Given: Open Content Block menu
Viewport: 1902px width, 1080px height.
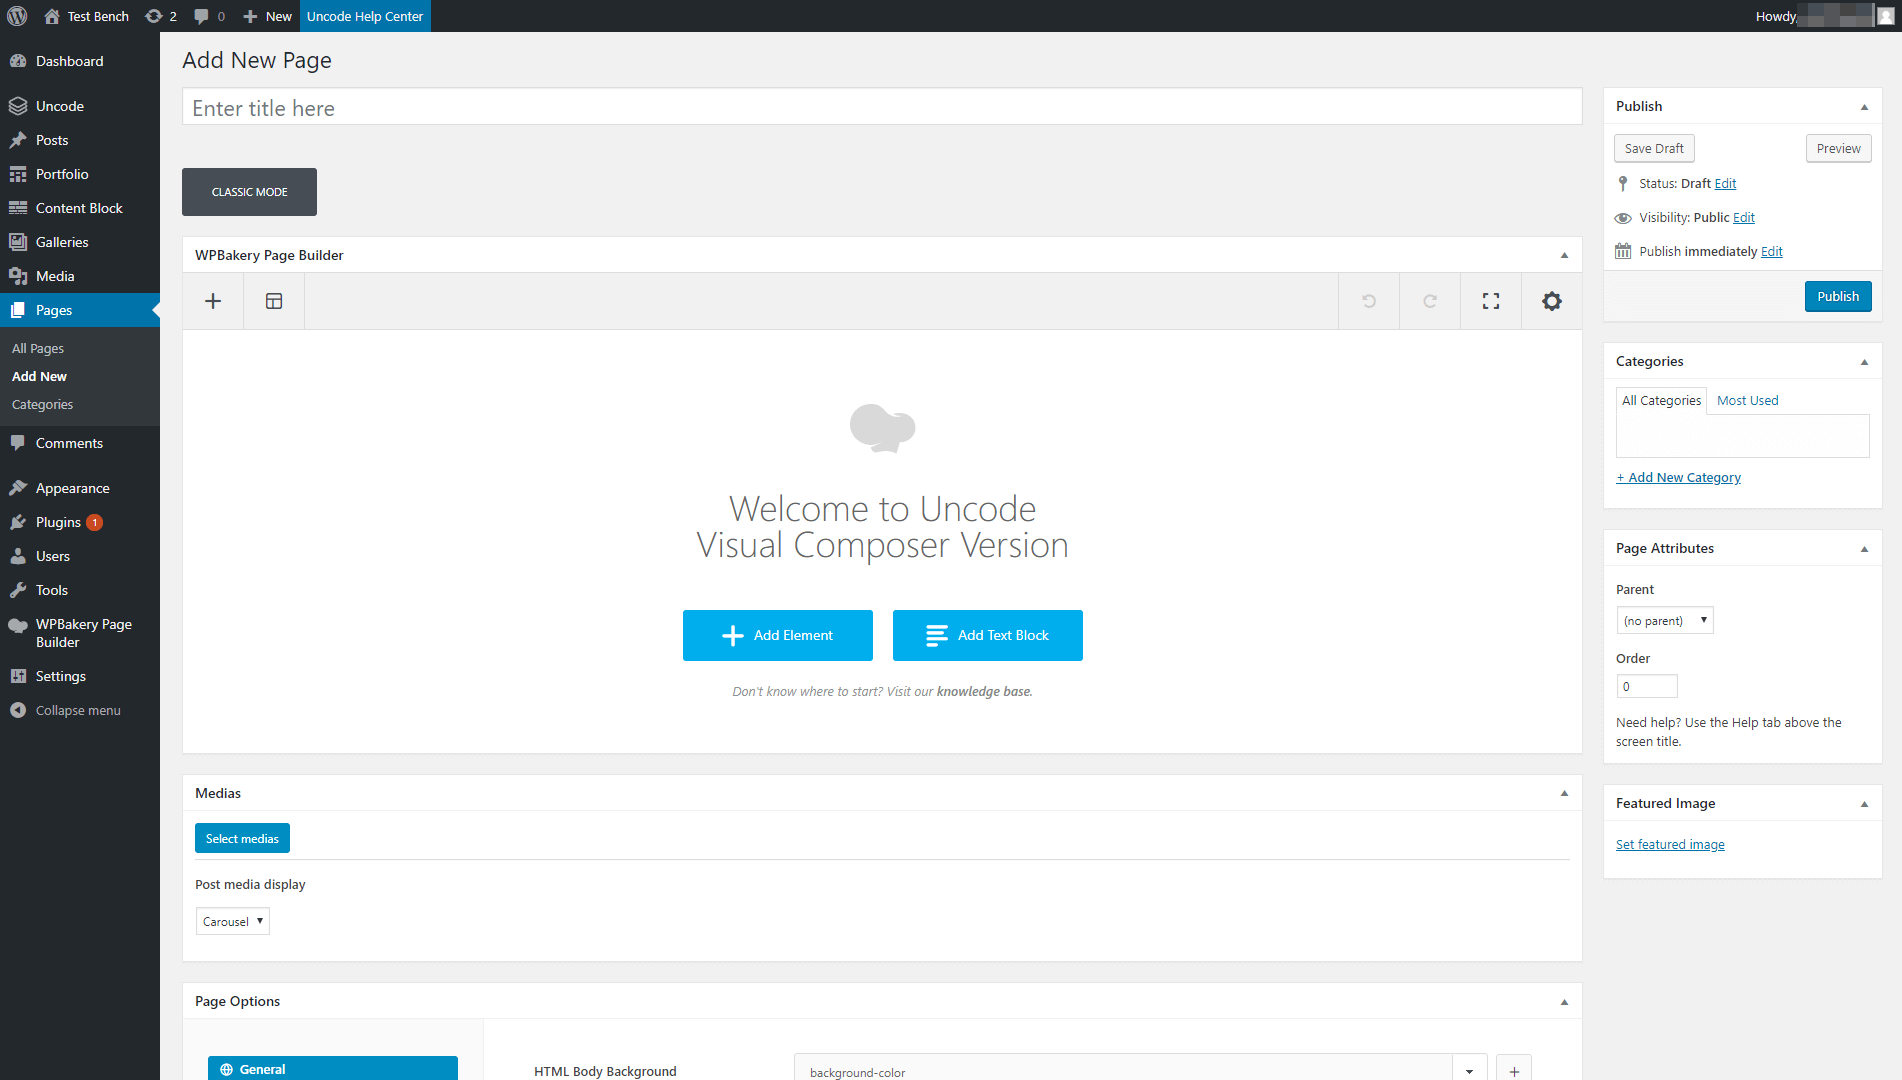Looking at the screenshot, I should (80, 208).
